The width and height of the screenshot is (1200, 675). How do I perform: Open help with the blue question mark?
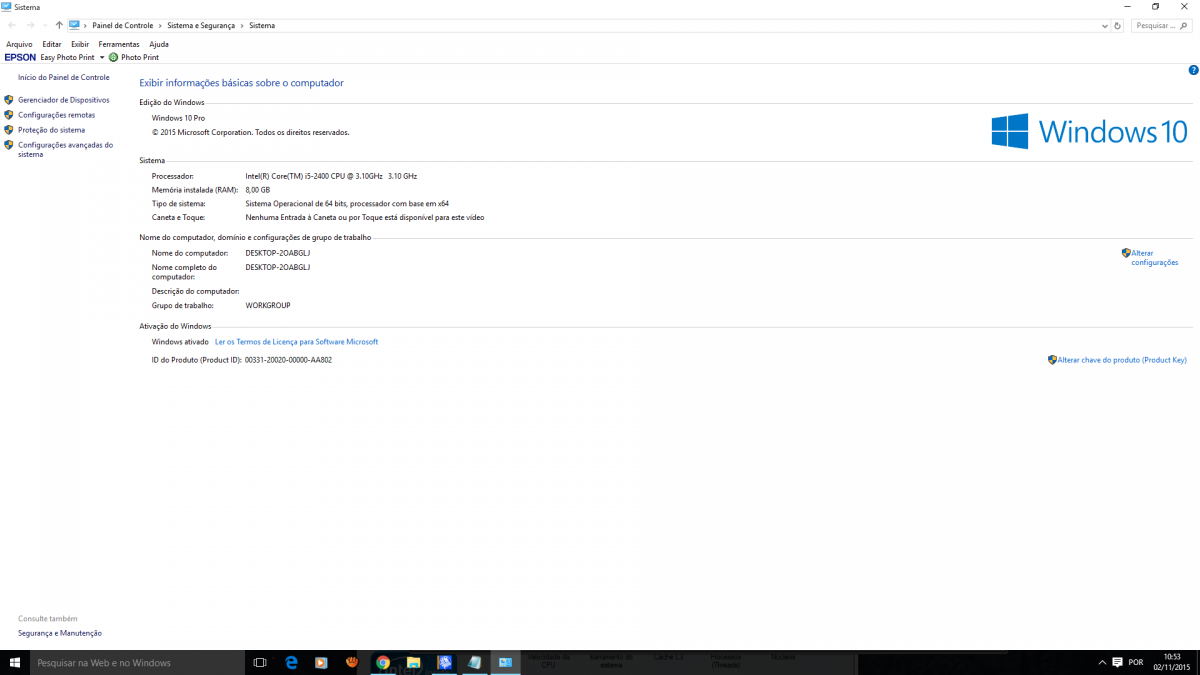(1193, 70)
